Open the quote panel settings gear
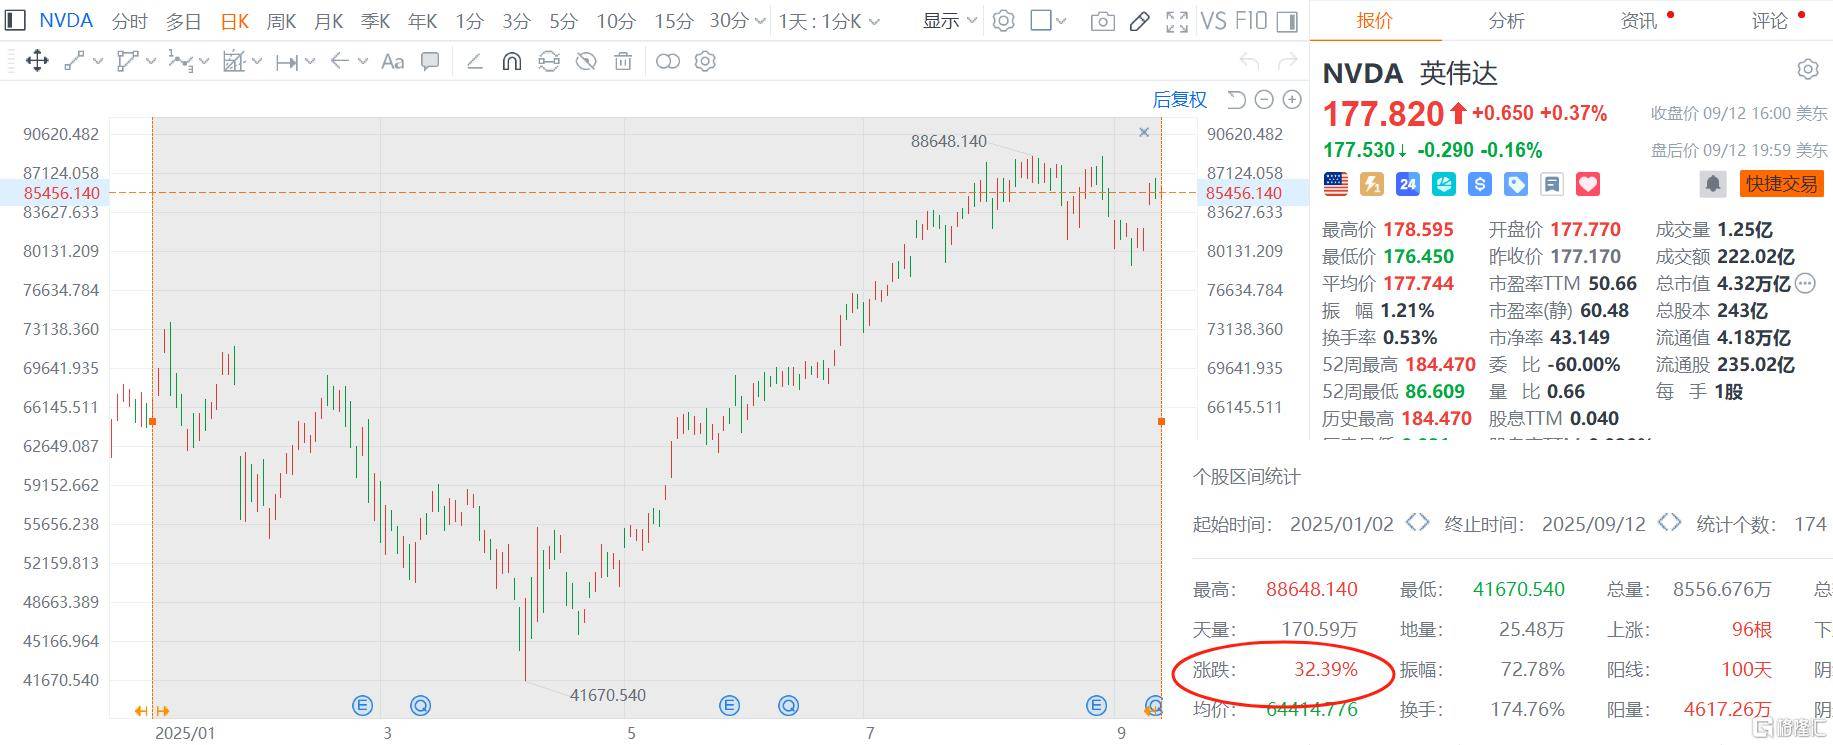Image resolution: width=1833 pixels, height=745 pixels. pyautogui.click(x=1807, y=69)
